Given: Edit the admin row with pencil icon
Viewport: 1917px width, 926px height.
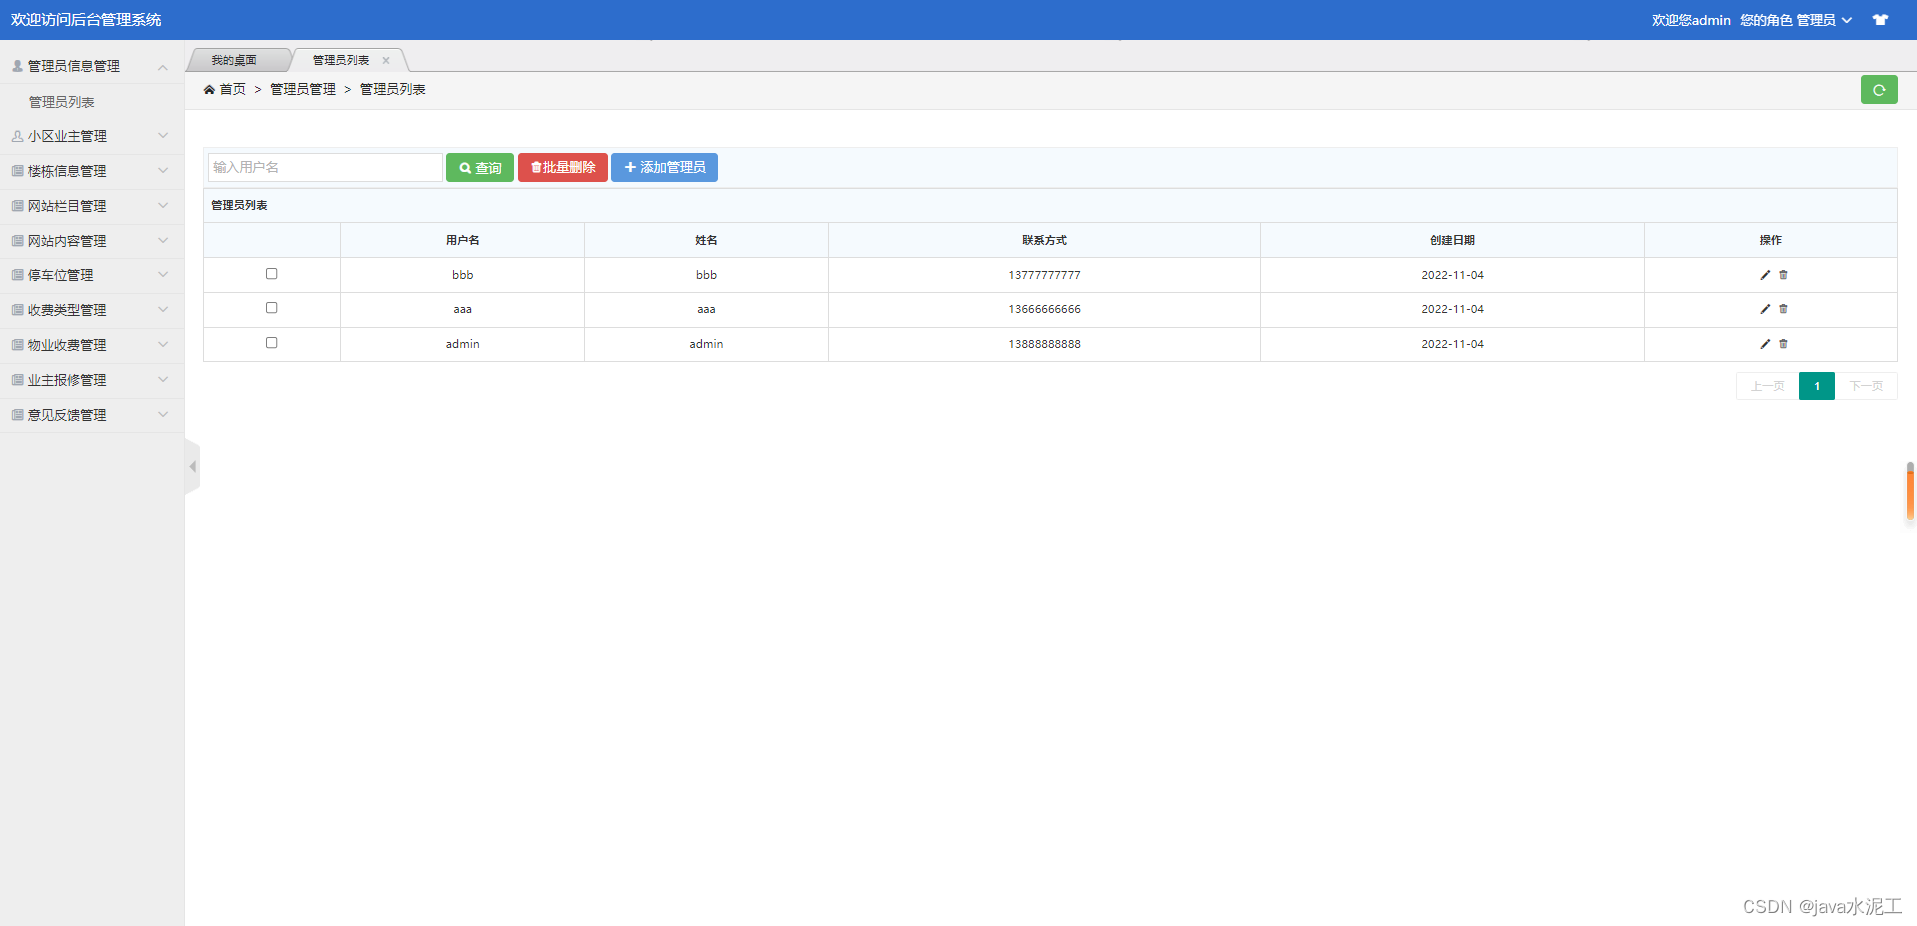Looking at the screenshot, I should [1765, 344].
